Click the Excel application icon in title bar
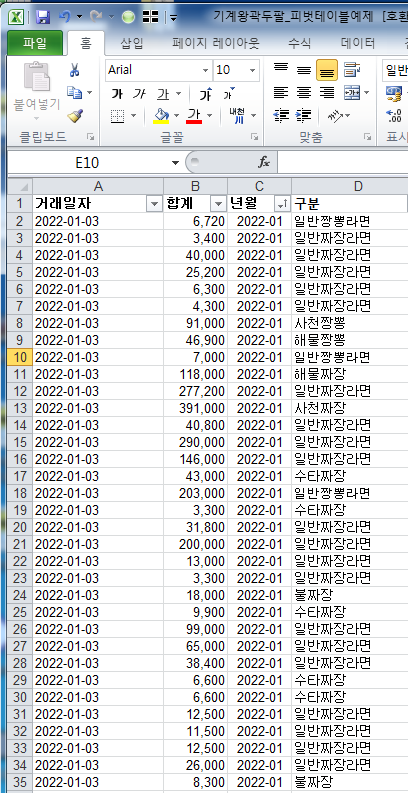408x793 pixels. (x=16, y=18)
